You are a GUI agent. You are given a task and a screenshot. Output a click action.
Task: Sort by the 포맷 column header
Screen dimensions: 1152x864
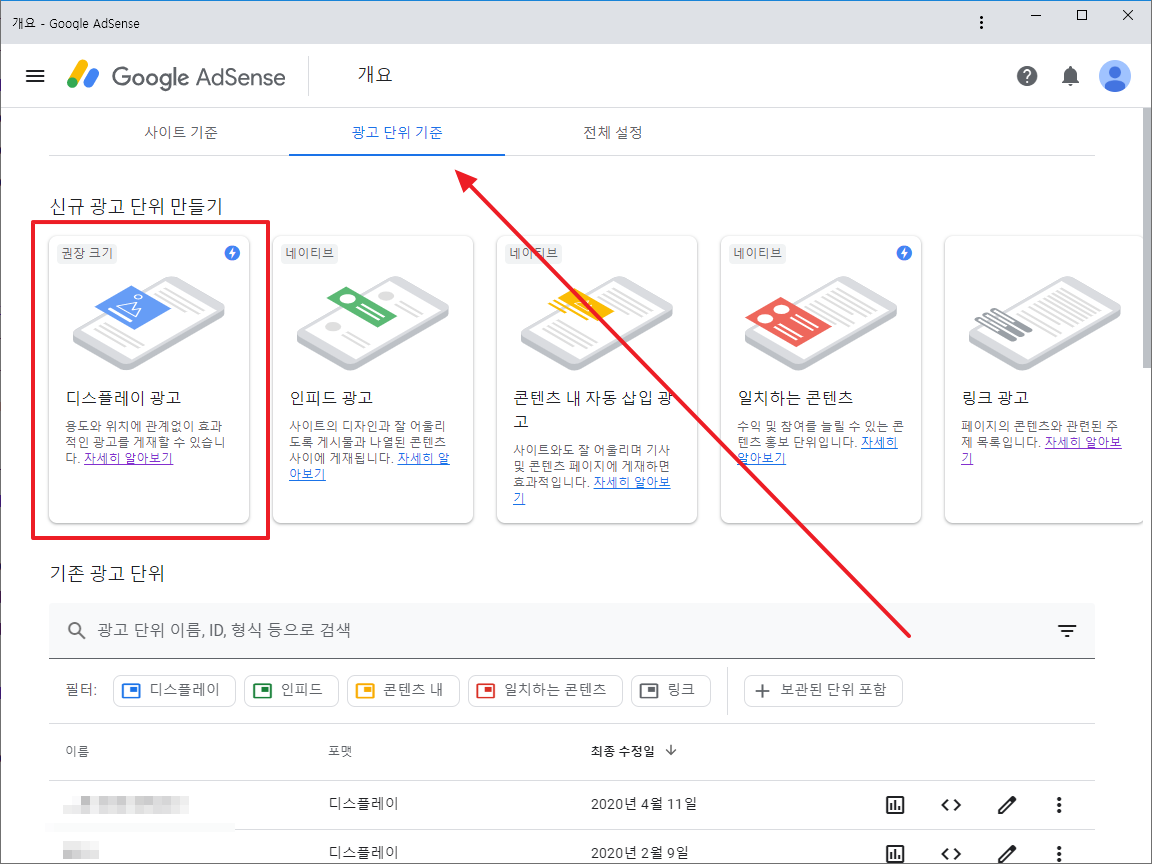340,751
